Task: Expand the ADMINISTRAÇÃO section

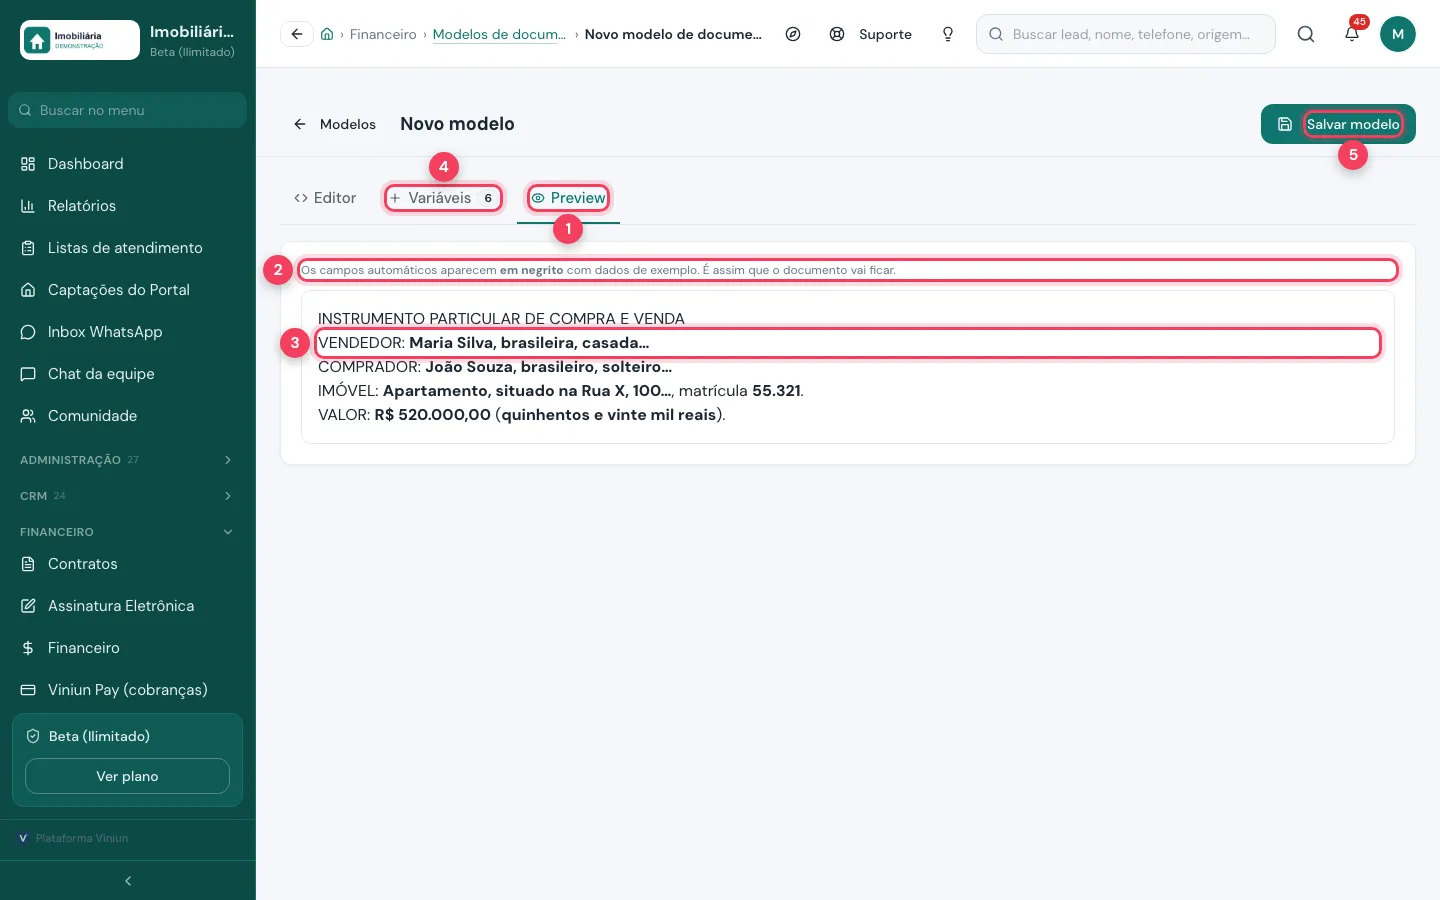Action: click(127, 460)
